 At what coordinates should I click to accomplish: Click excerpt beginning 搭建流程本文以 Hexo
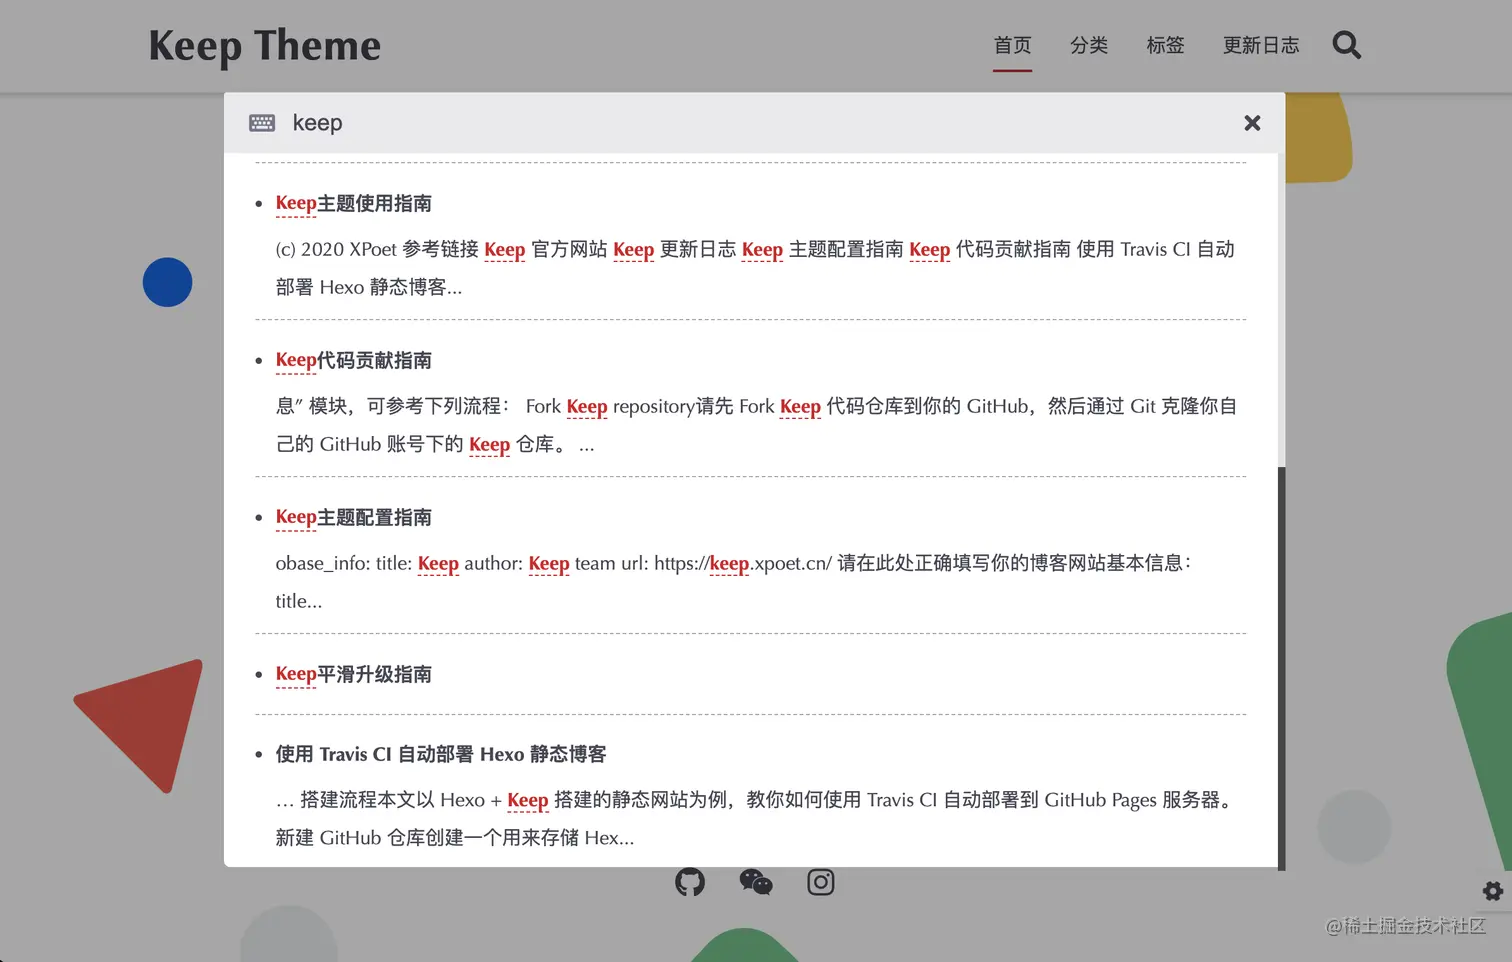point(757,819)
